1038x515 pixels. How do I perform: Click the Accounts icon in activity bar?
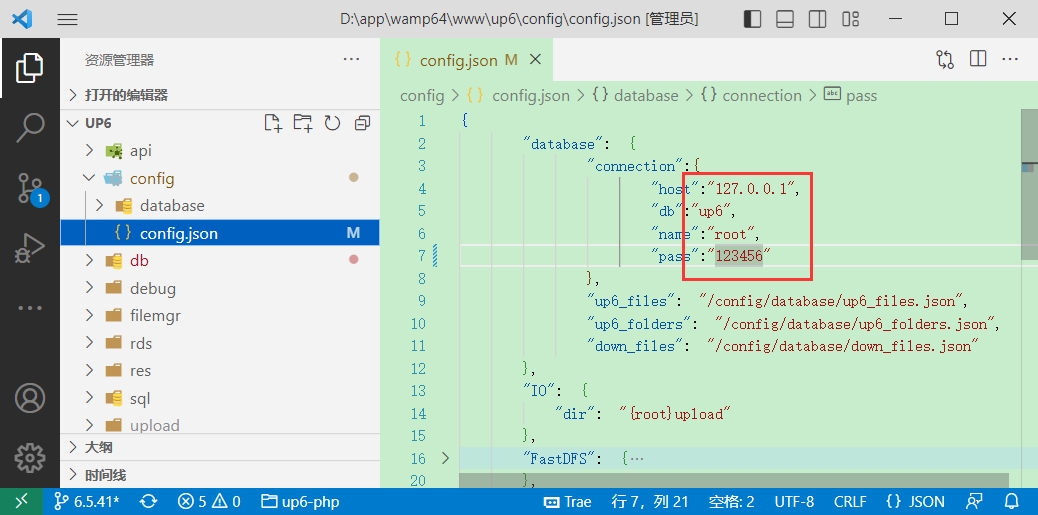tap(30, 398)
